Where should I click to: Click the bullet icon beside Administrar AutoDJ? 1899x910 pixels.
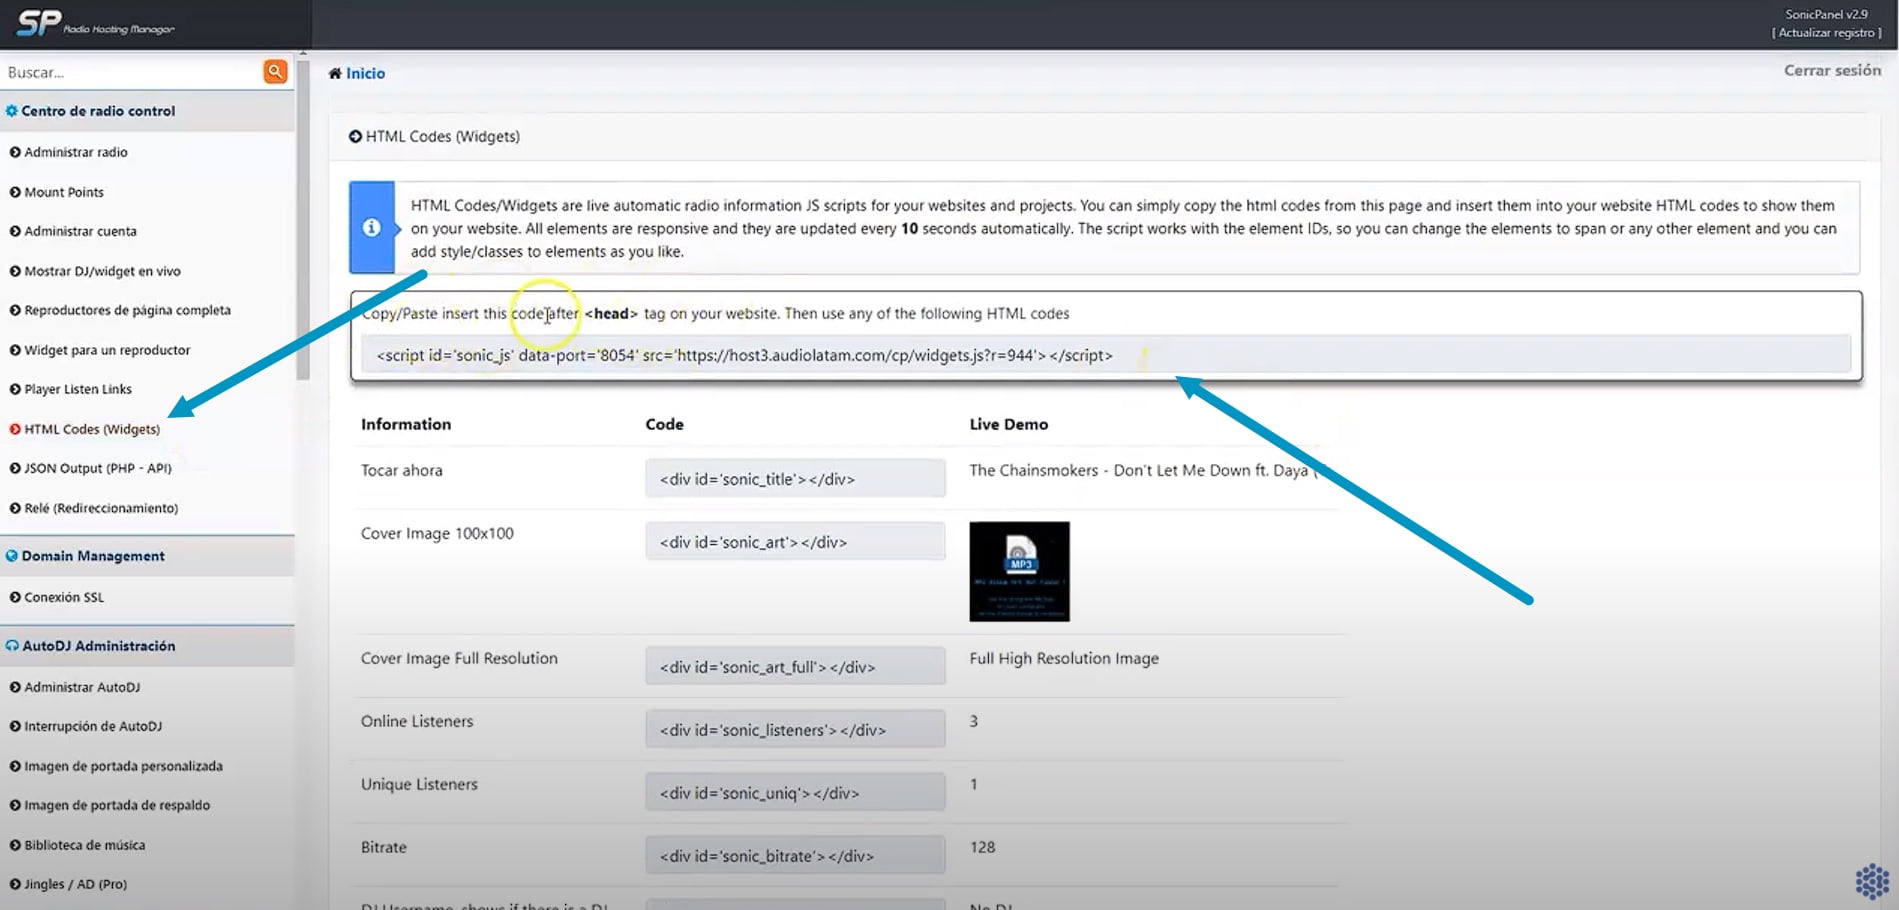pos(15,687)
